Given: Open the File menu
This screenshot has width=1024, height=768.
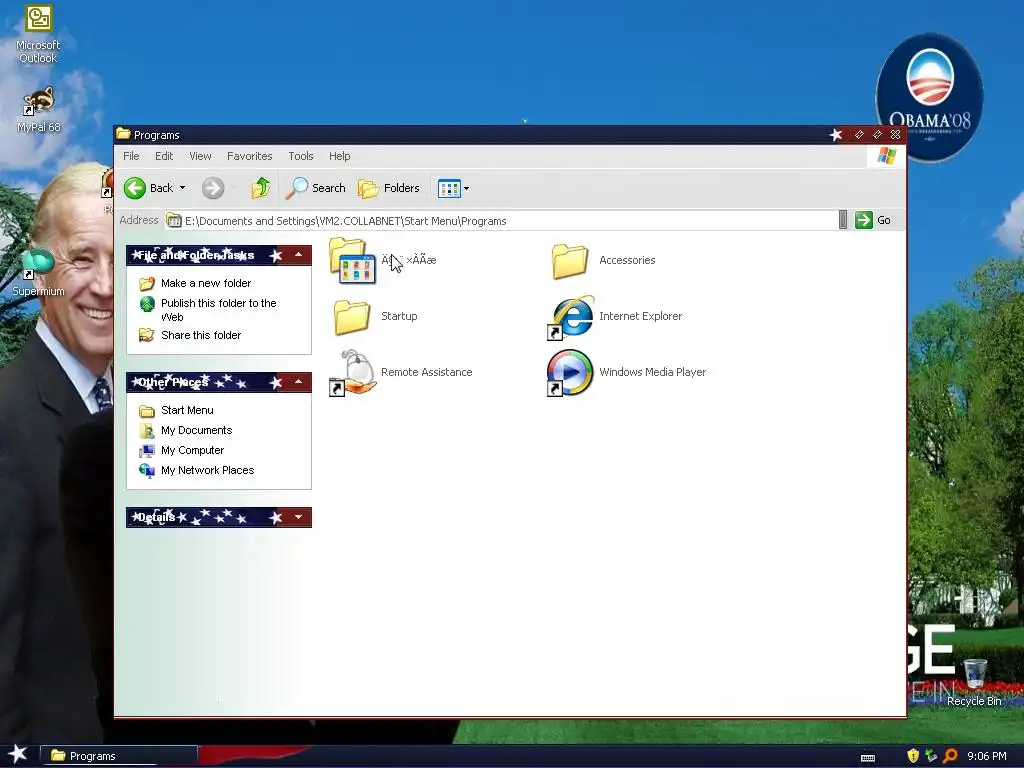Looking at the screenshot, I should tap(131, 156).
